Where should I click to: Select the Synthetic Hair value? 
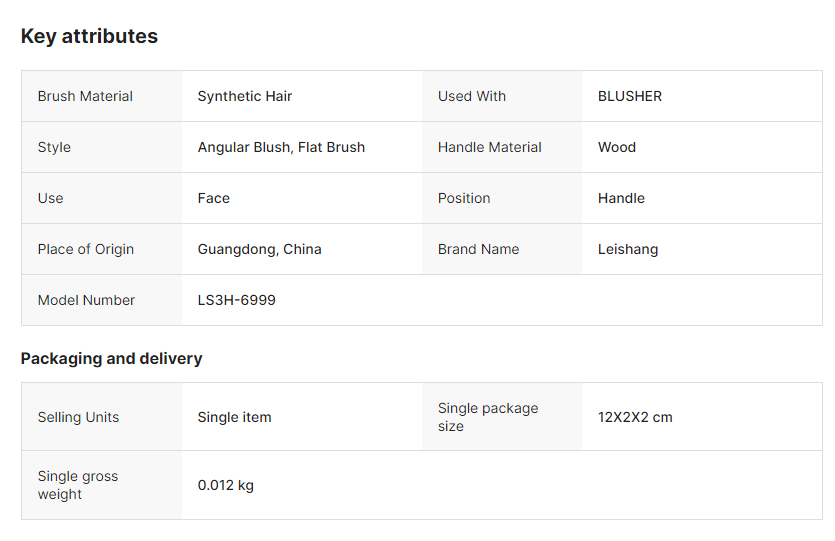(245, 96)
